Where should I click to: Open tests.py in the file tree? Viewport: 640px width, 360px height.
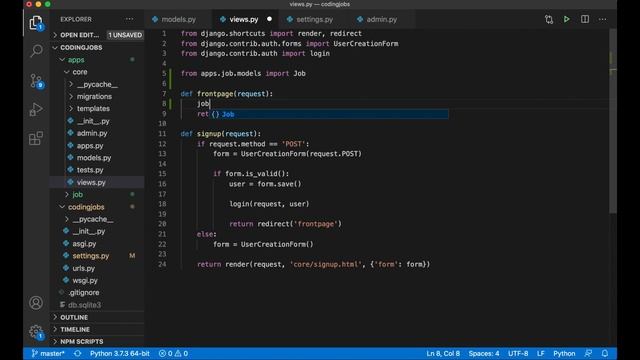click(90, 170)
